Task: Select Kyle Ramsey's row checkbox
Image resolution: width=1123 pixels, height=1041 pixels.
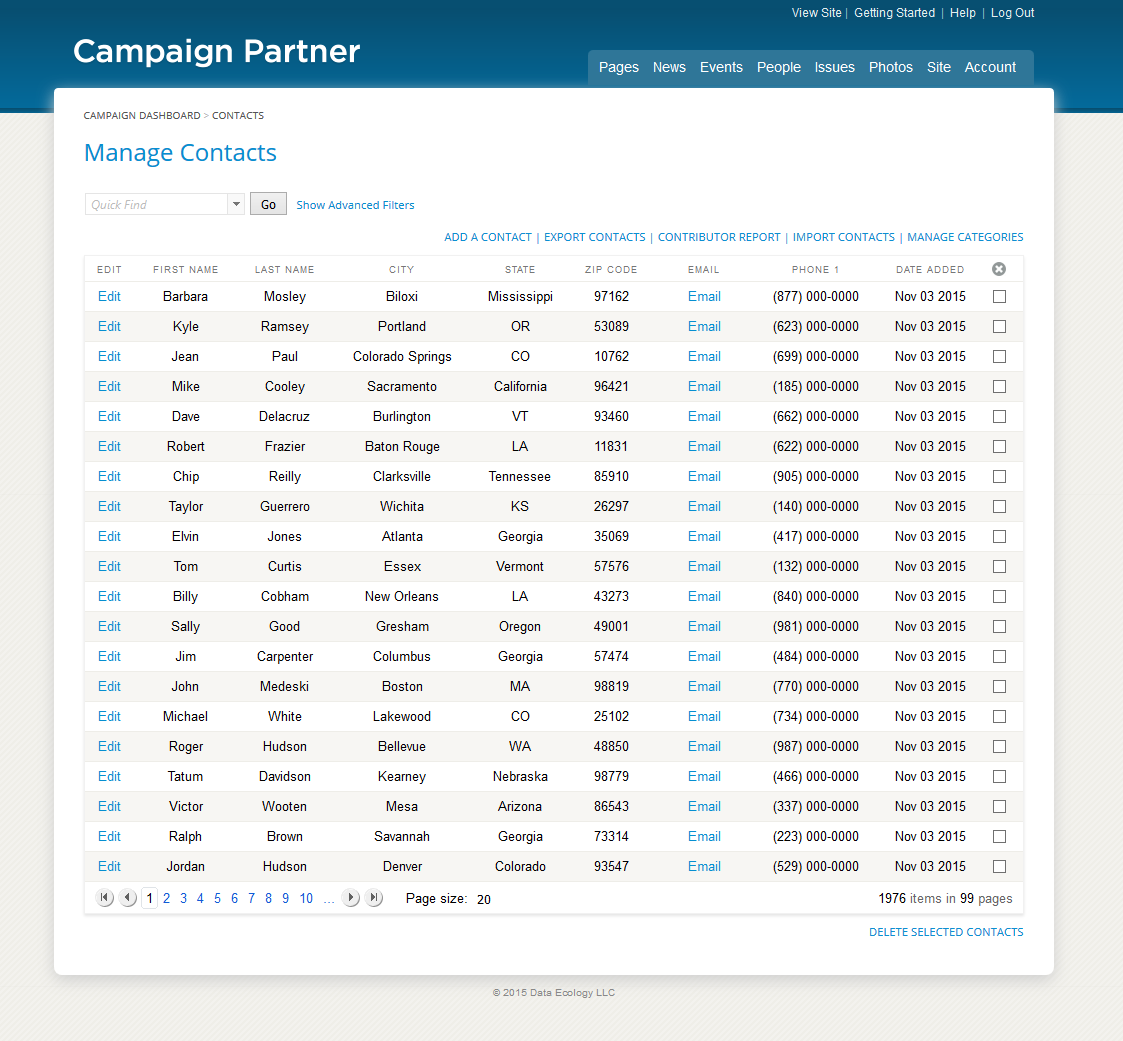Action: coord(999,326)
